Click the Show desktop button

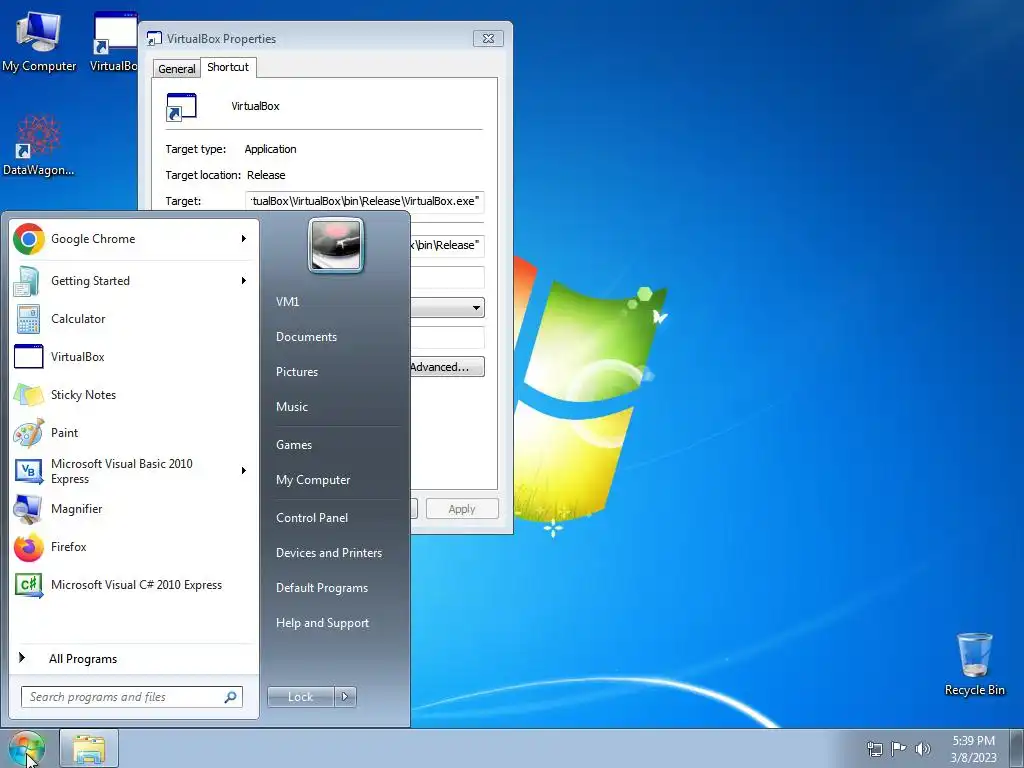click(1017, 748)
